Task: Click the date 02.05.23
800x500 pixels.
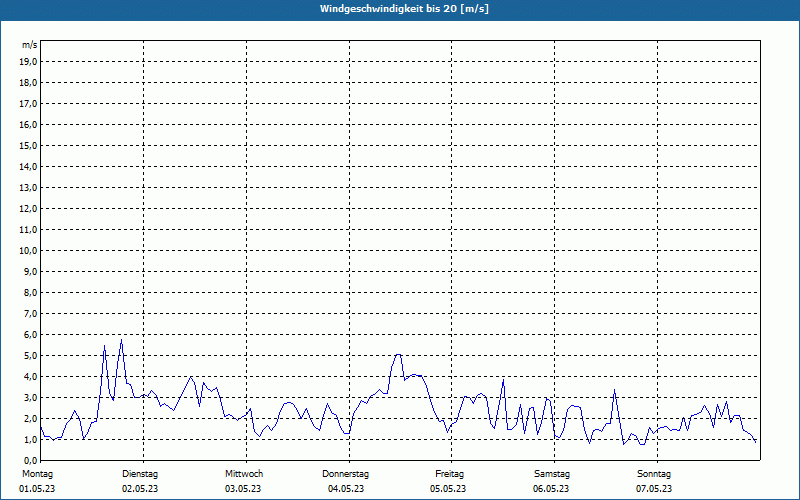Action: pos(140,489)
